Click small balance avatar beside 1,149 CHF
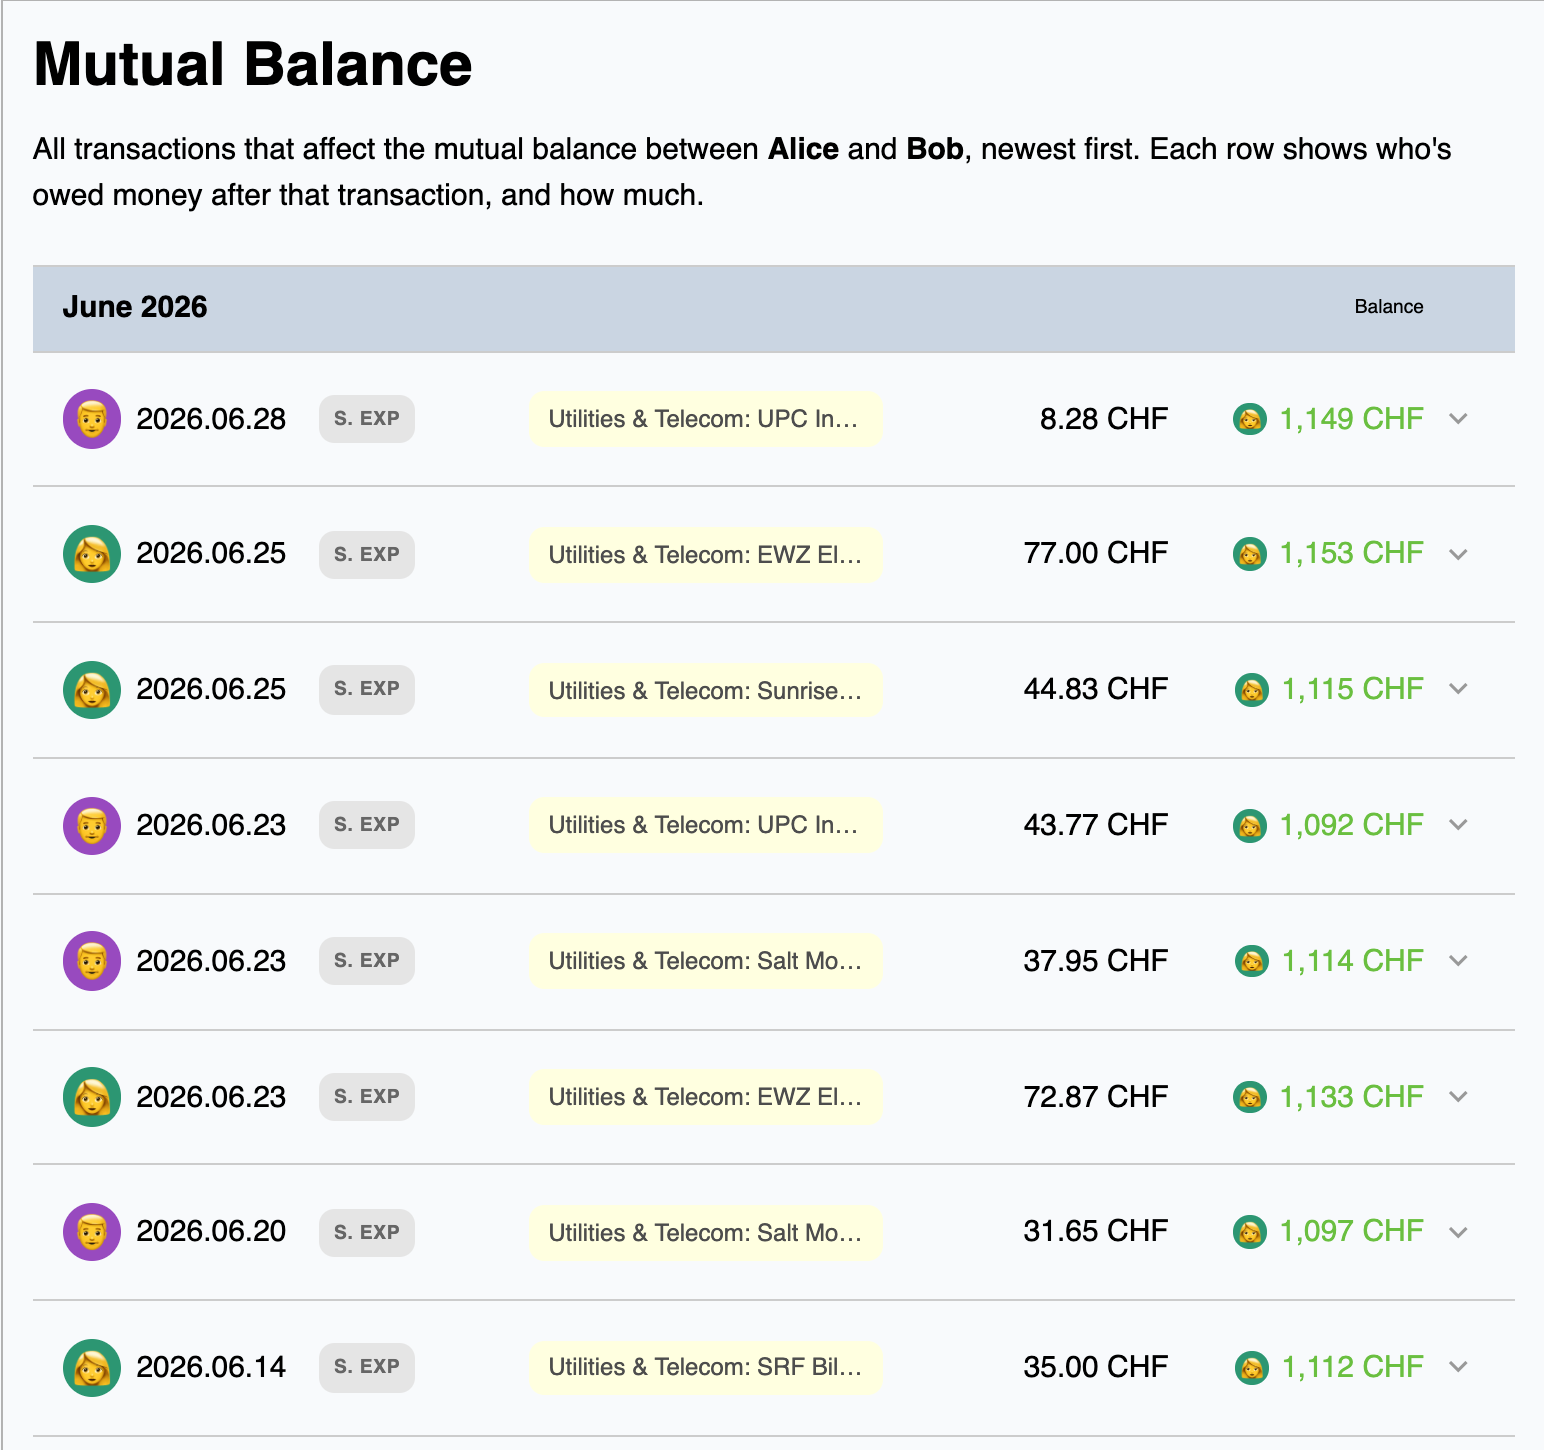The image size is (1544, 1450). 1250,419
